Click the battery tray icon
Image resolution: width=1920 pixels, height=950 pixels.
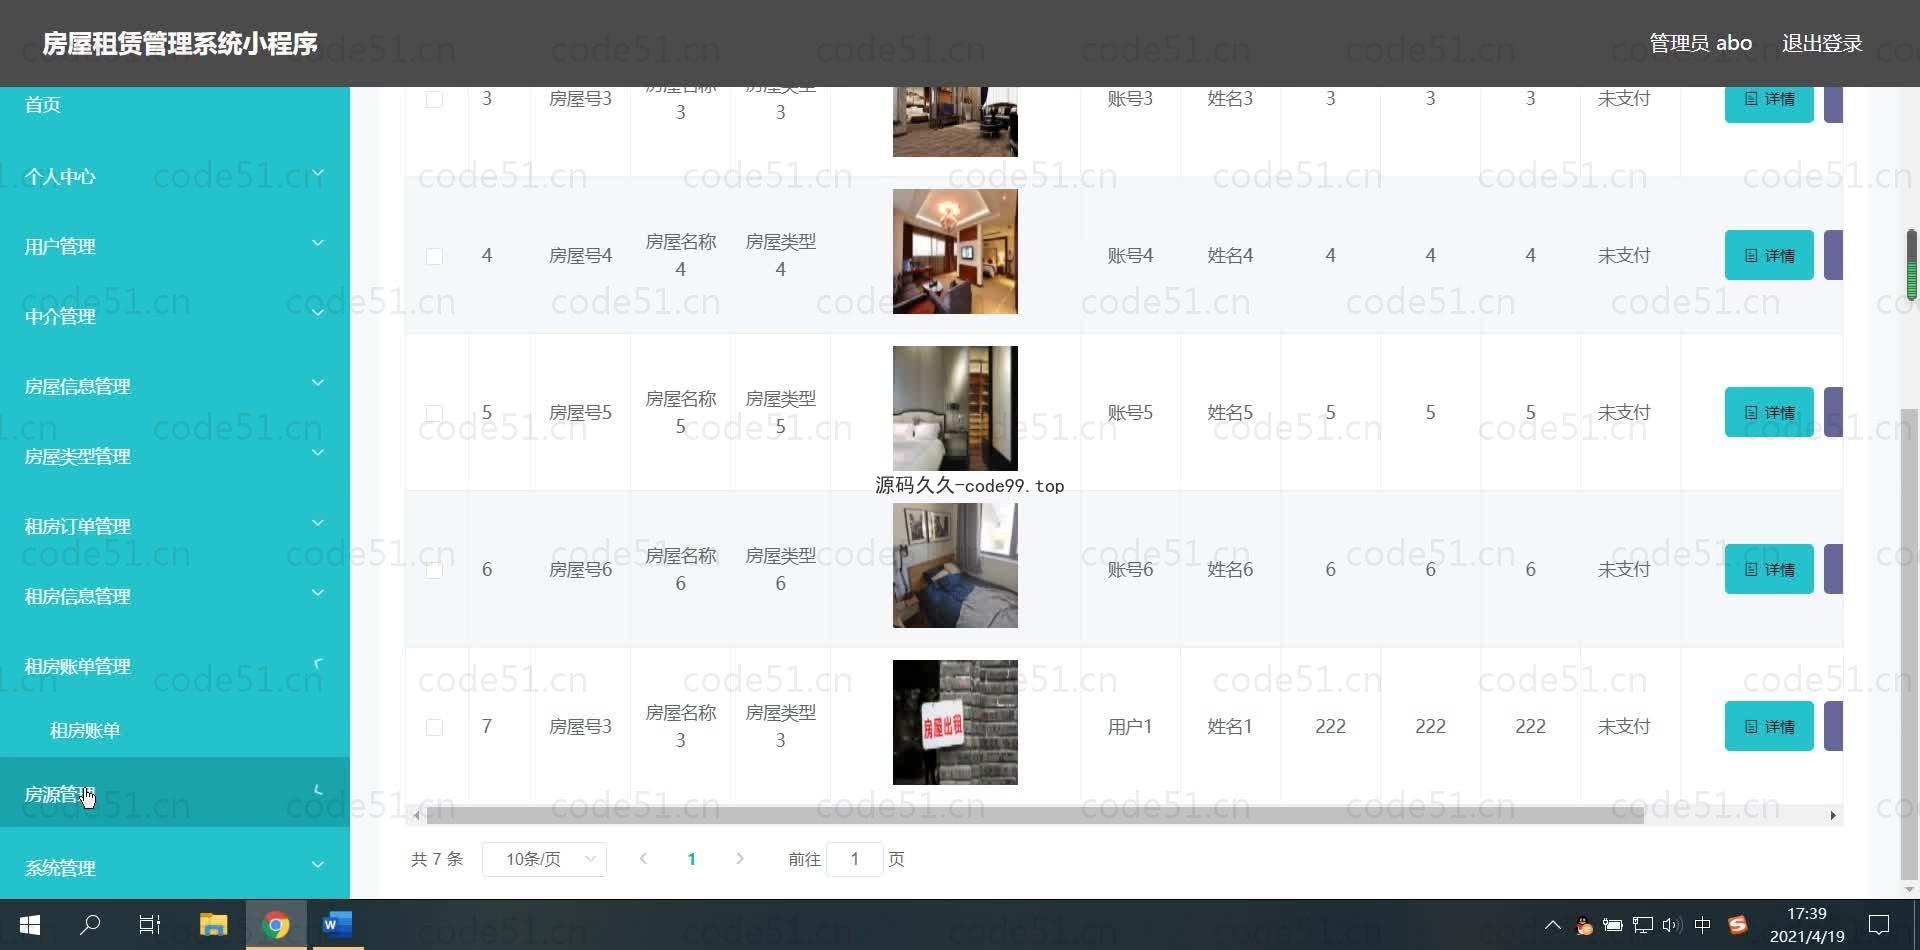coord(1612,925)
